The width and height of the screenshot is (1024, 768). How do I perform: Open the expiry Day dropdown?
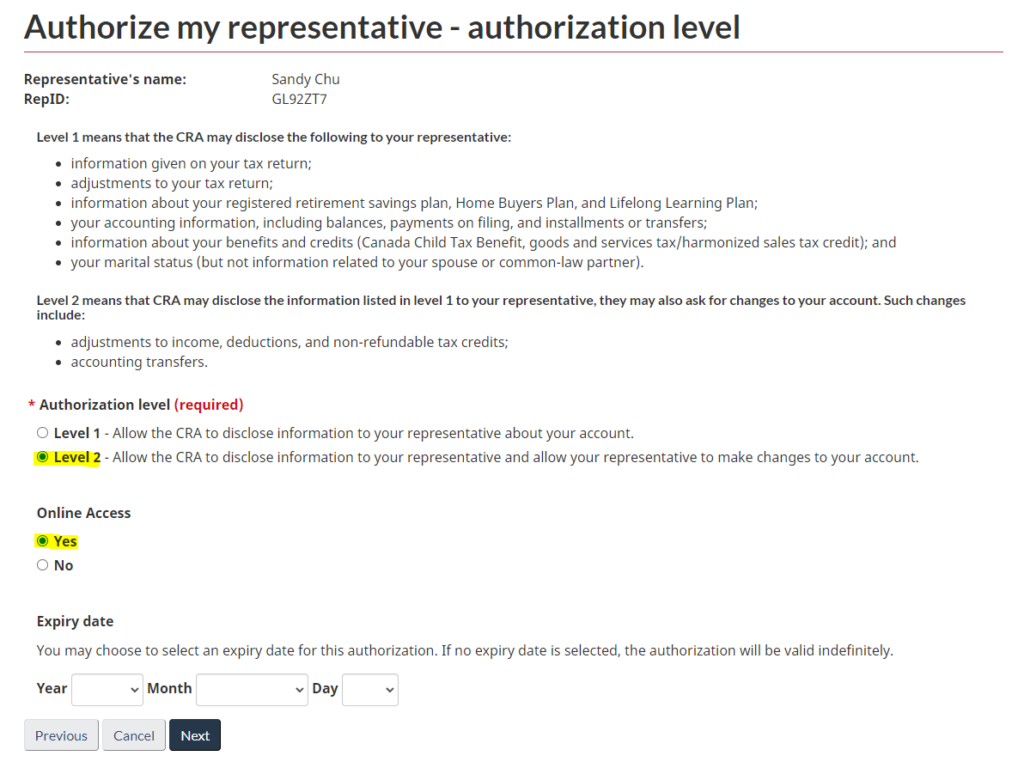coord(370,689)
